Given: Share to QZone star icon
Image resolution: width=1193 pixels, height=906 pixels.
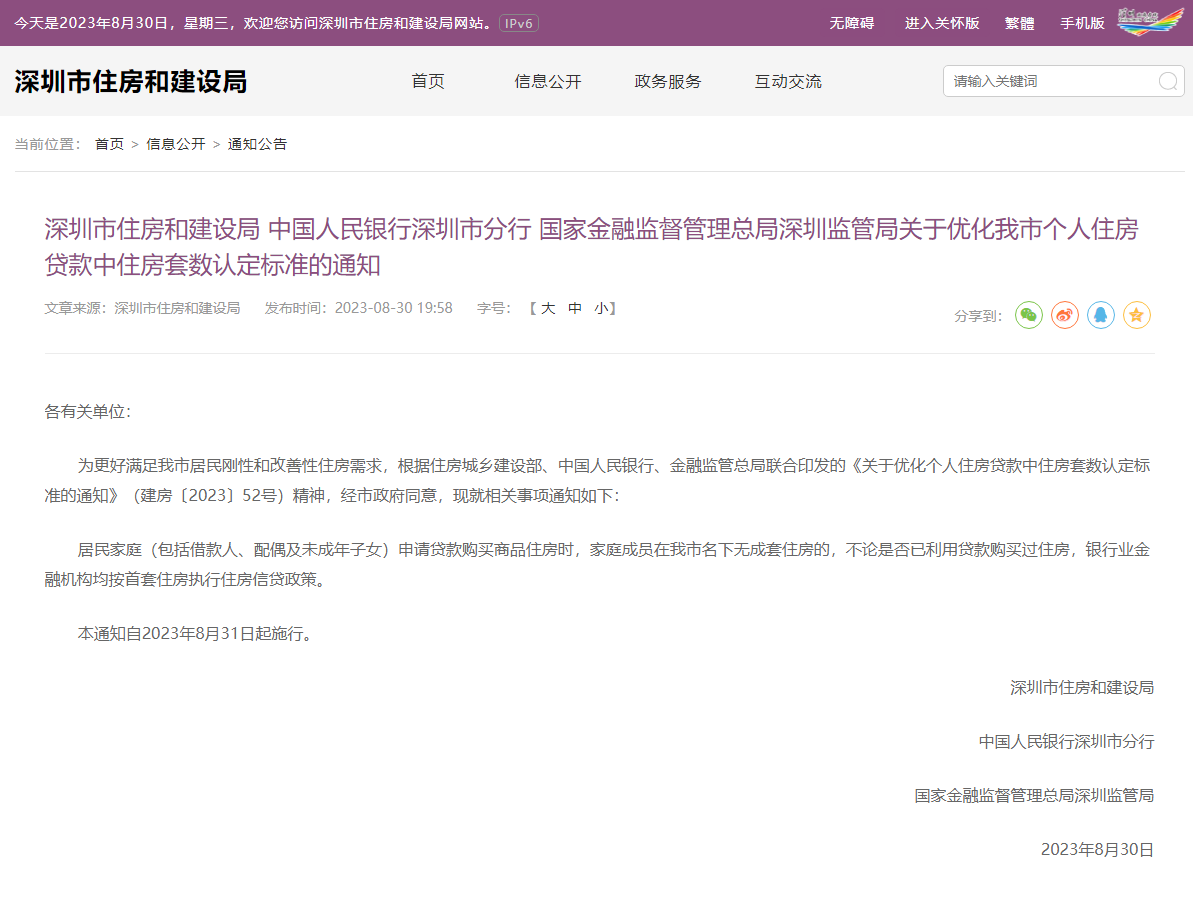Looking at the screenshot, I should click(1137, 316).
